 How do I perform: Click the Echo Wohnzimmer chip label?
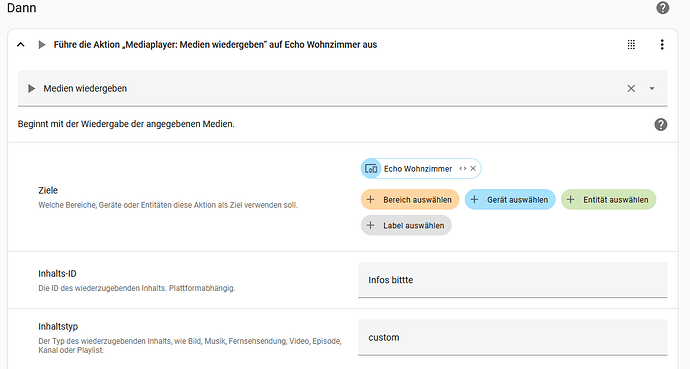click(418, 169)
